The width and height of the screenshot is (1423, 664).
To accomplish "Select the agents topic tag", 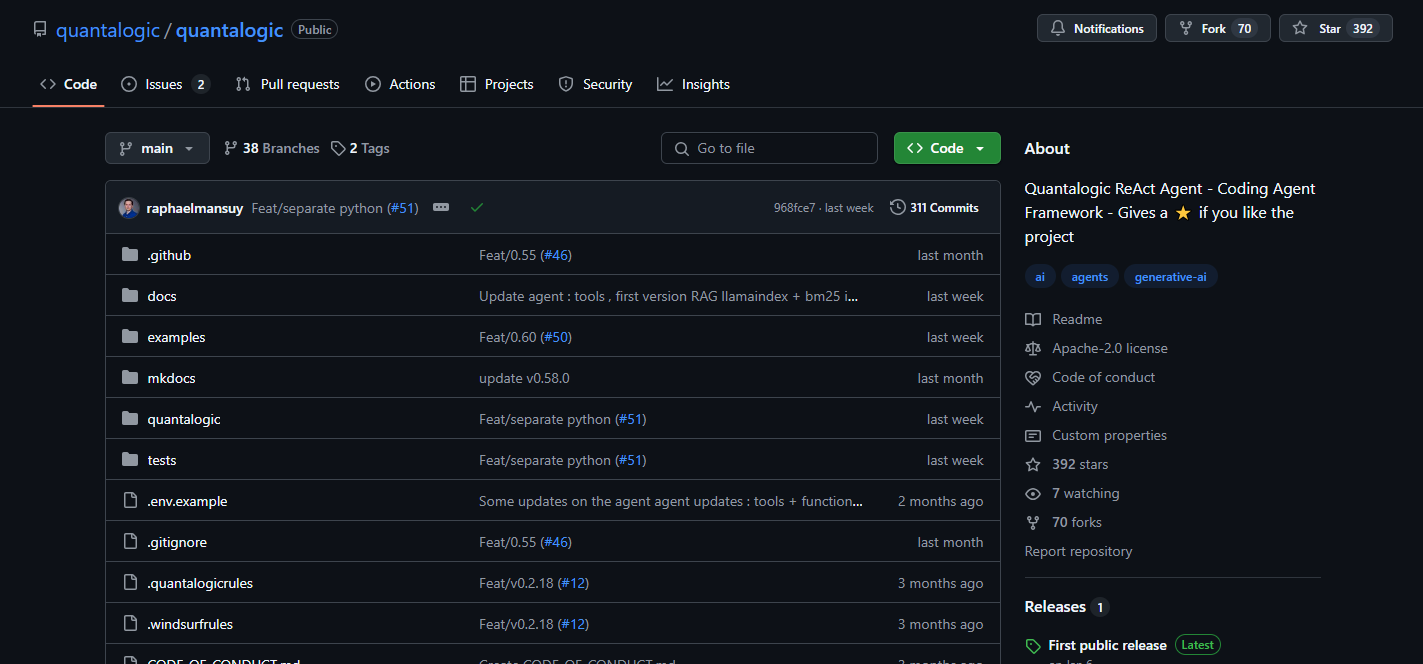I will (1090, 277).
